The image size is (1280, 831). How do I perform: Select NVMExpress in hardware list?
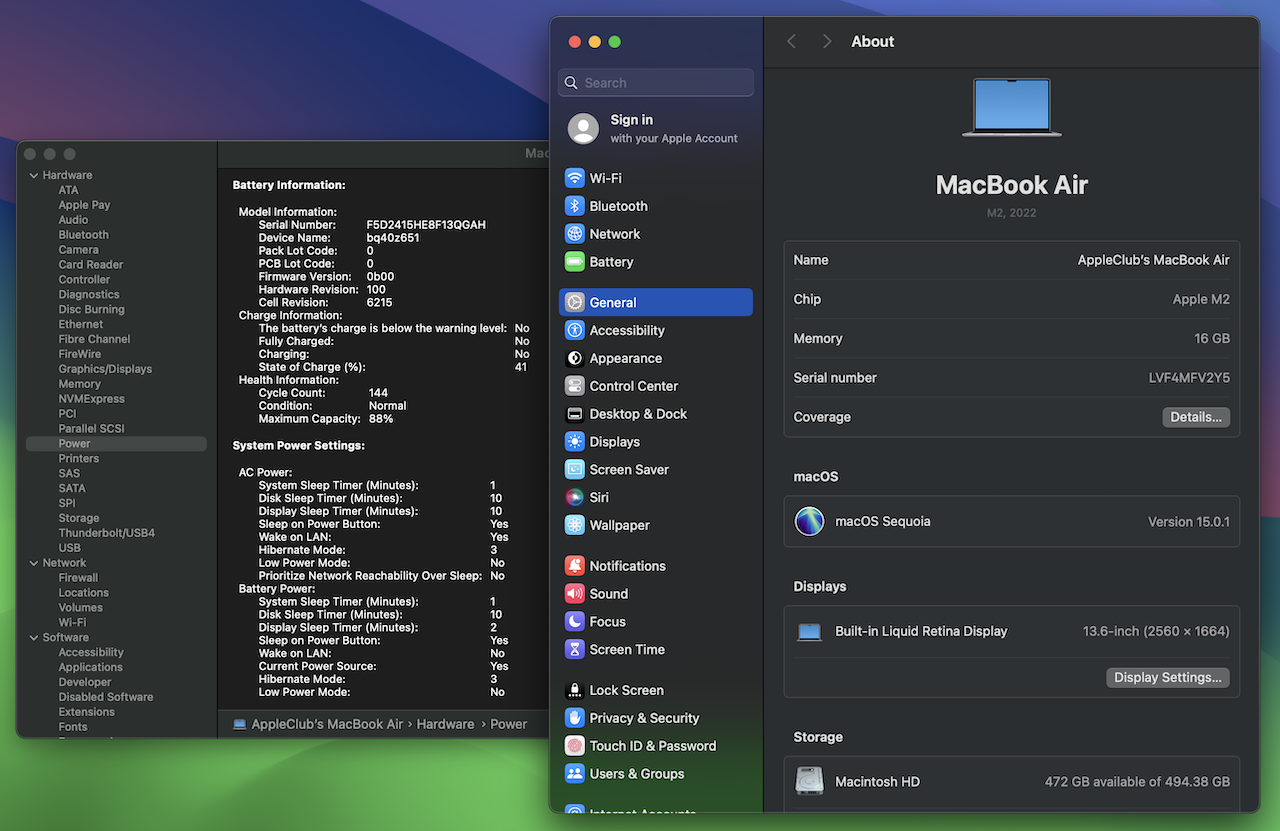click(91, 399)
